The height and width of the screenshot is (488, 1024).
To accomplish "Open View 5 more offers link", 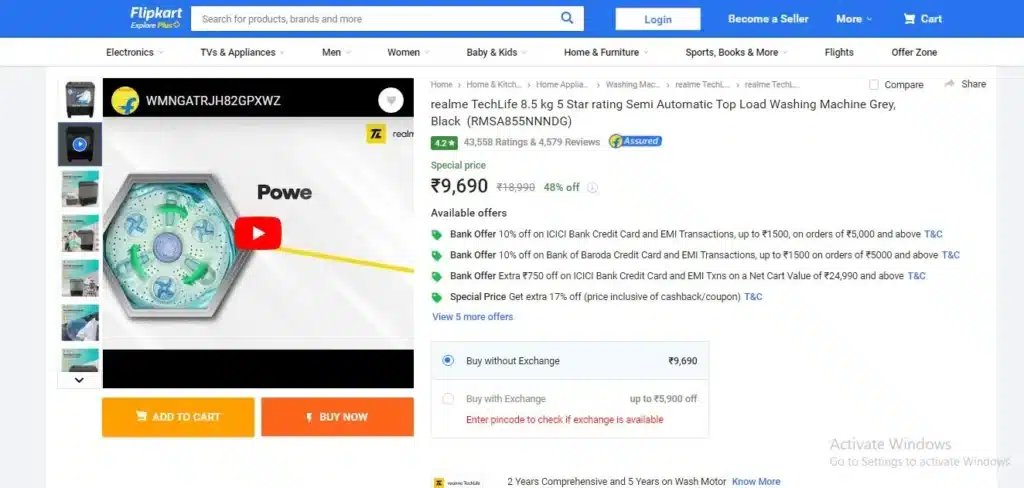I will (473, 317).
